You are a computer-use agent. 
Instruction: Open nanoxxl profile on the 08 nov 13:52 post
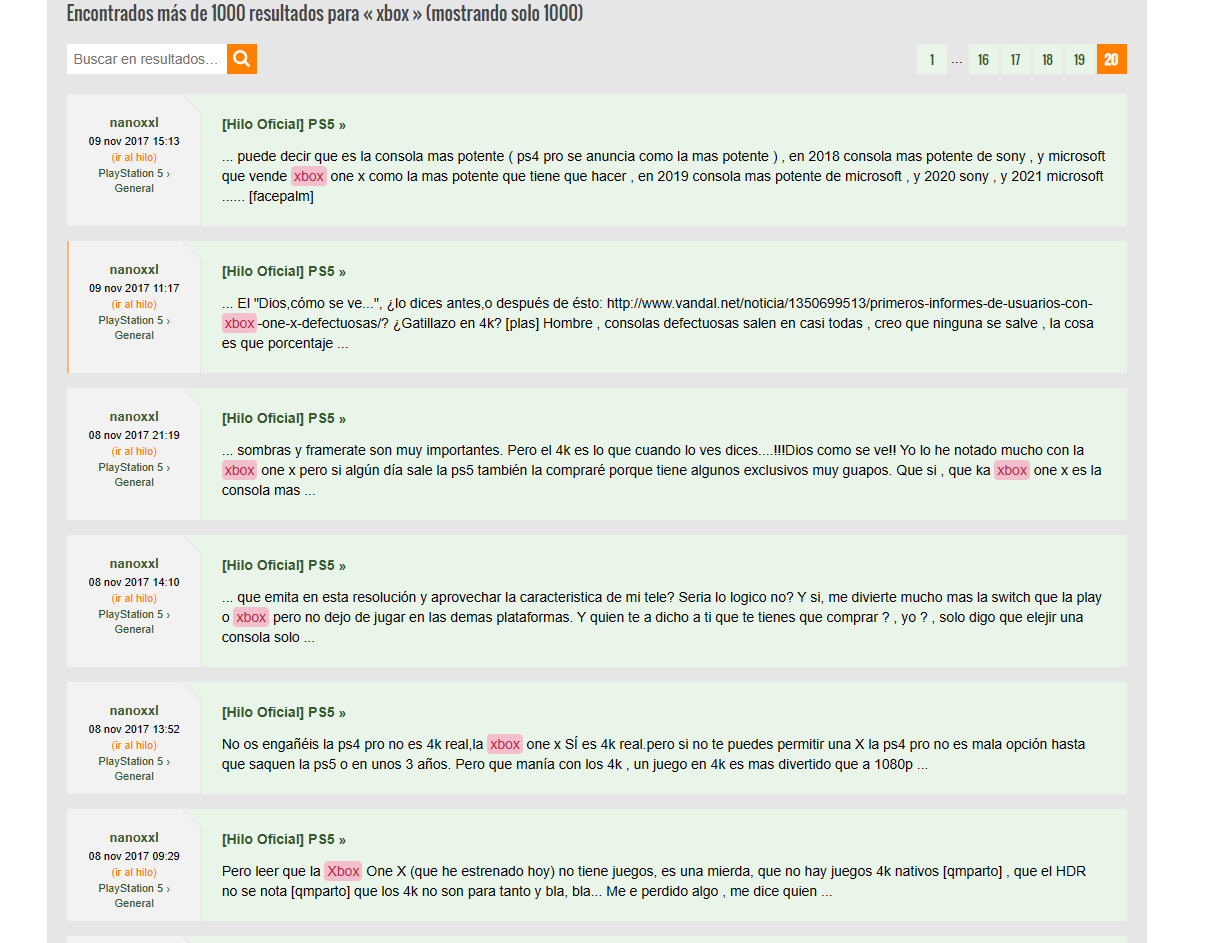134,711
